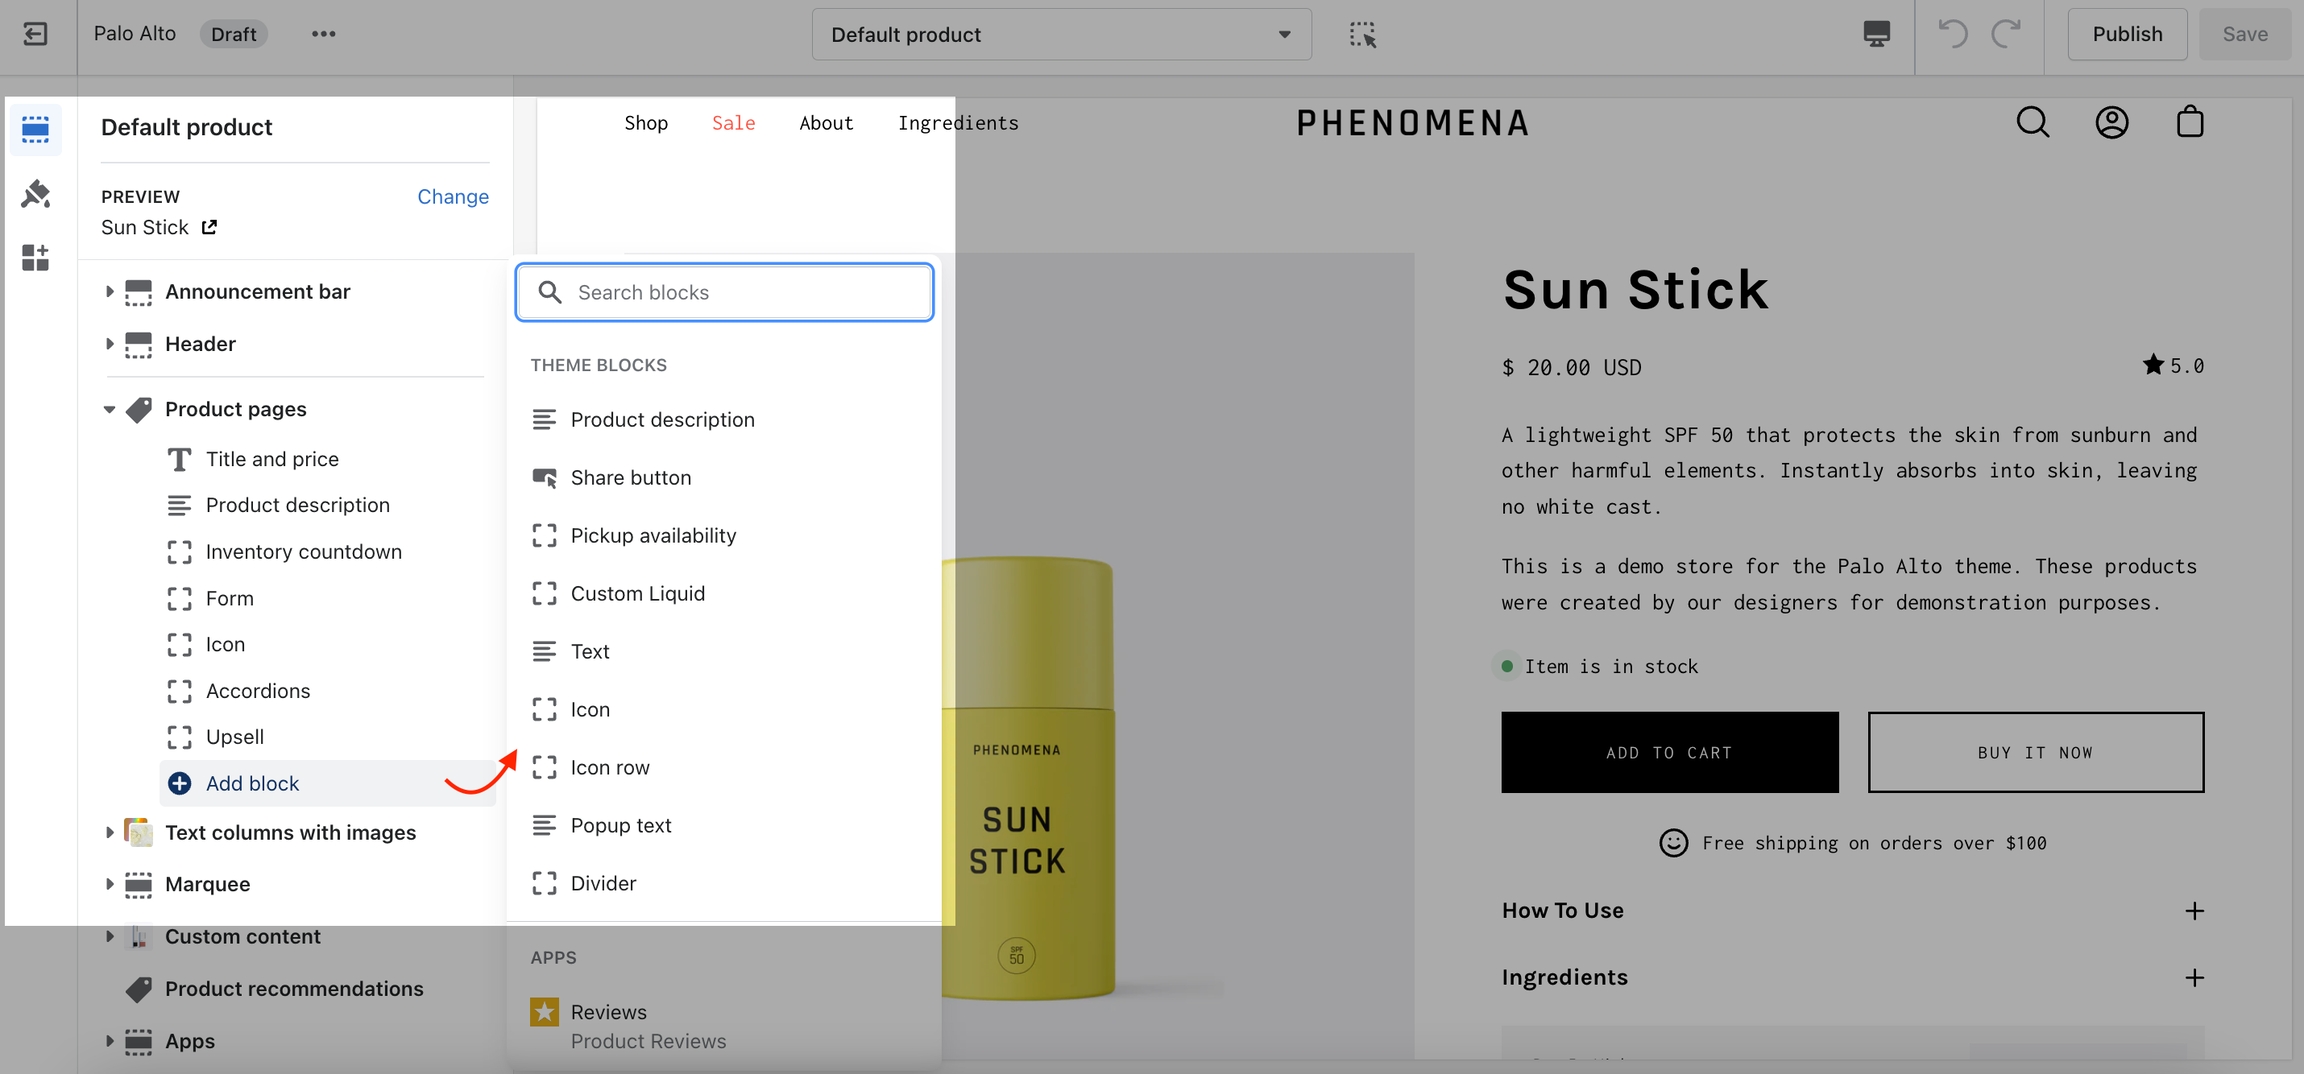Click the Change preview link
This screenshot has height=1074, width=2304.
(x=452, y=196)
